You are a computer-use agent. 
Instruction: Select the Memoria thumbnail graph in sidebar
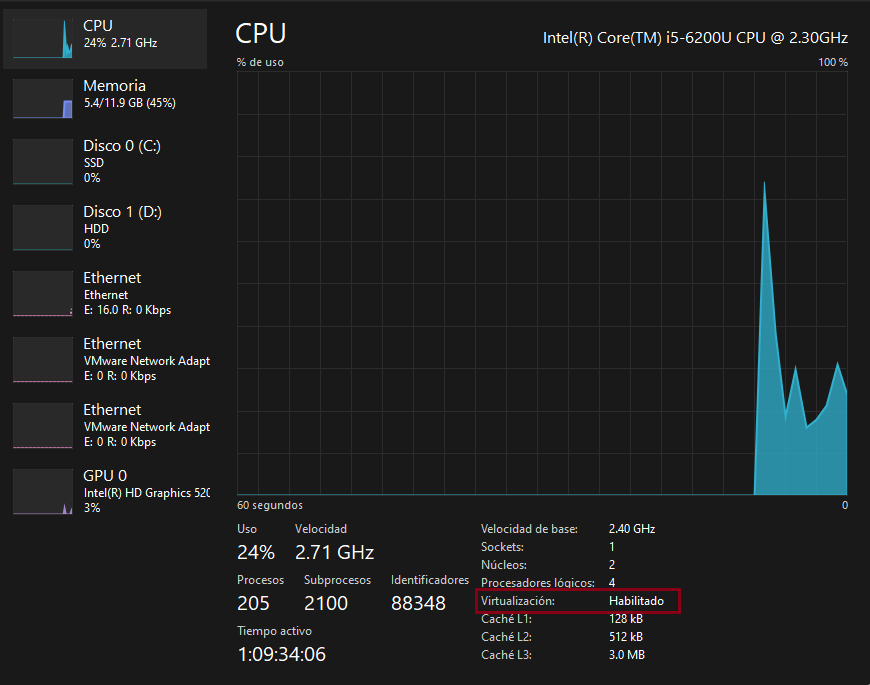pos(43,99)
